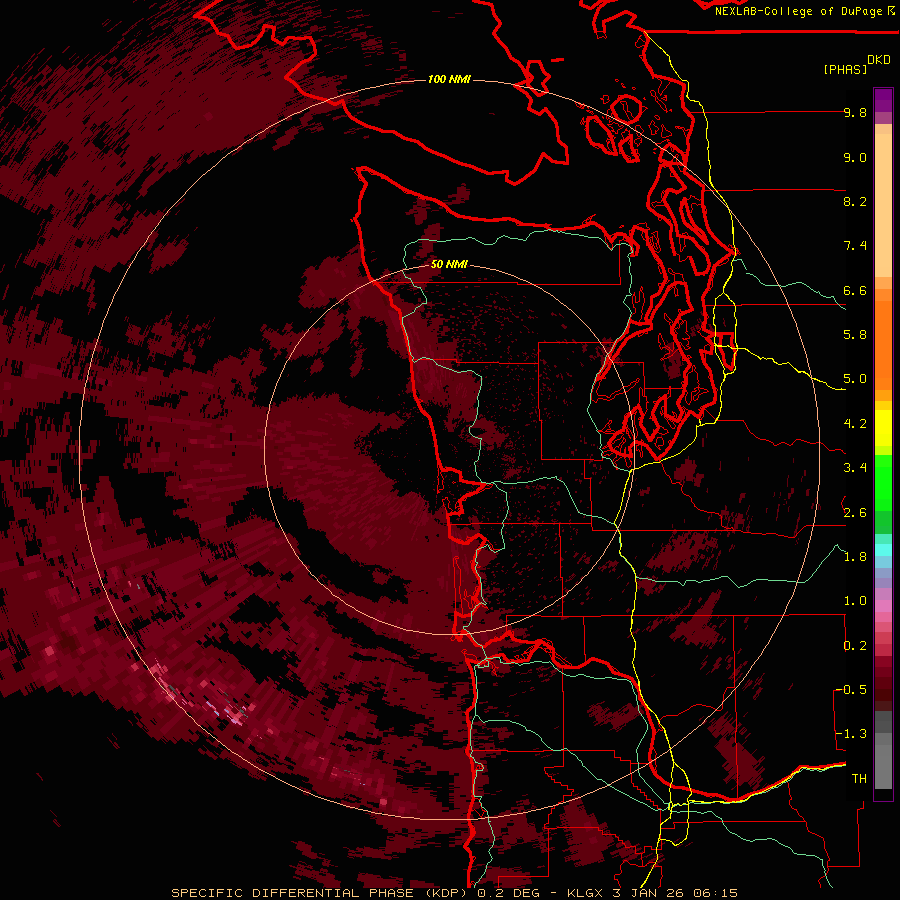Click the 1.8 legend value
Image resolution: width=900 pixels, height=900 pixels.
855,557
